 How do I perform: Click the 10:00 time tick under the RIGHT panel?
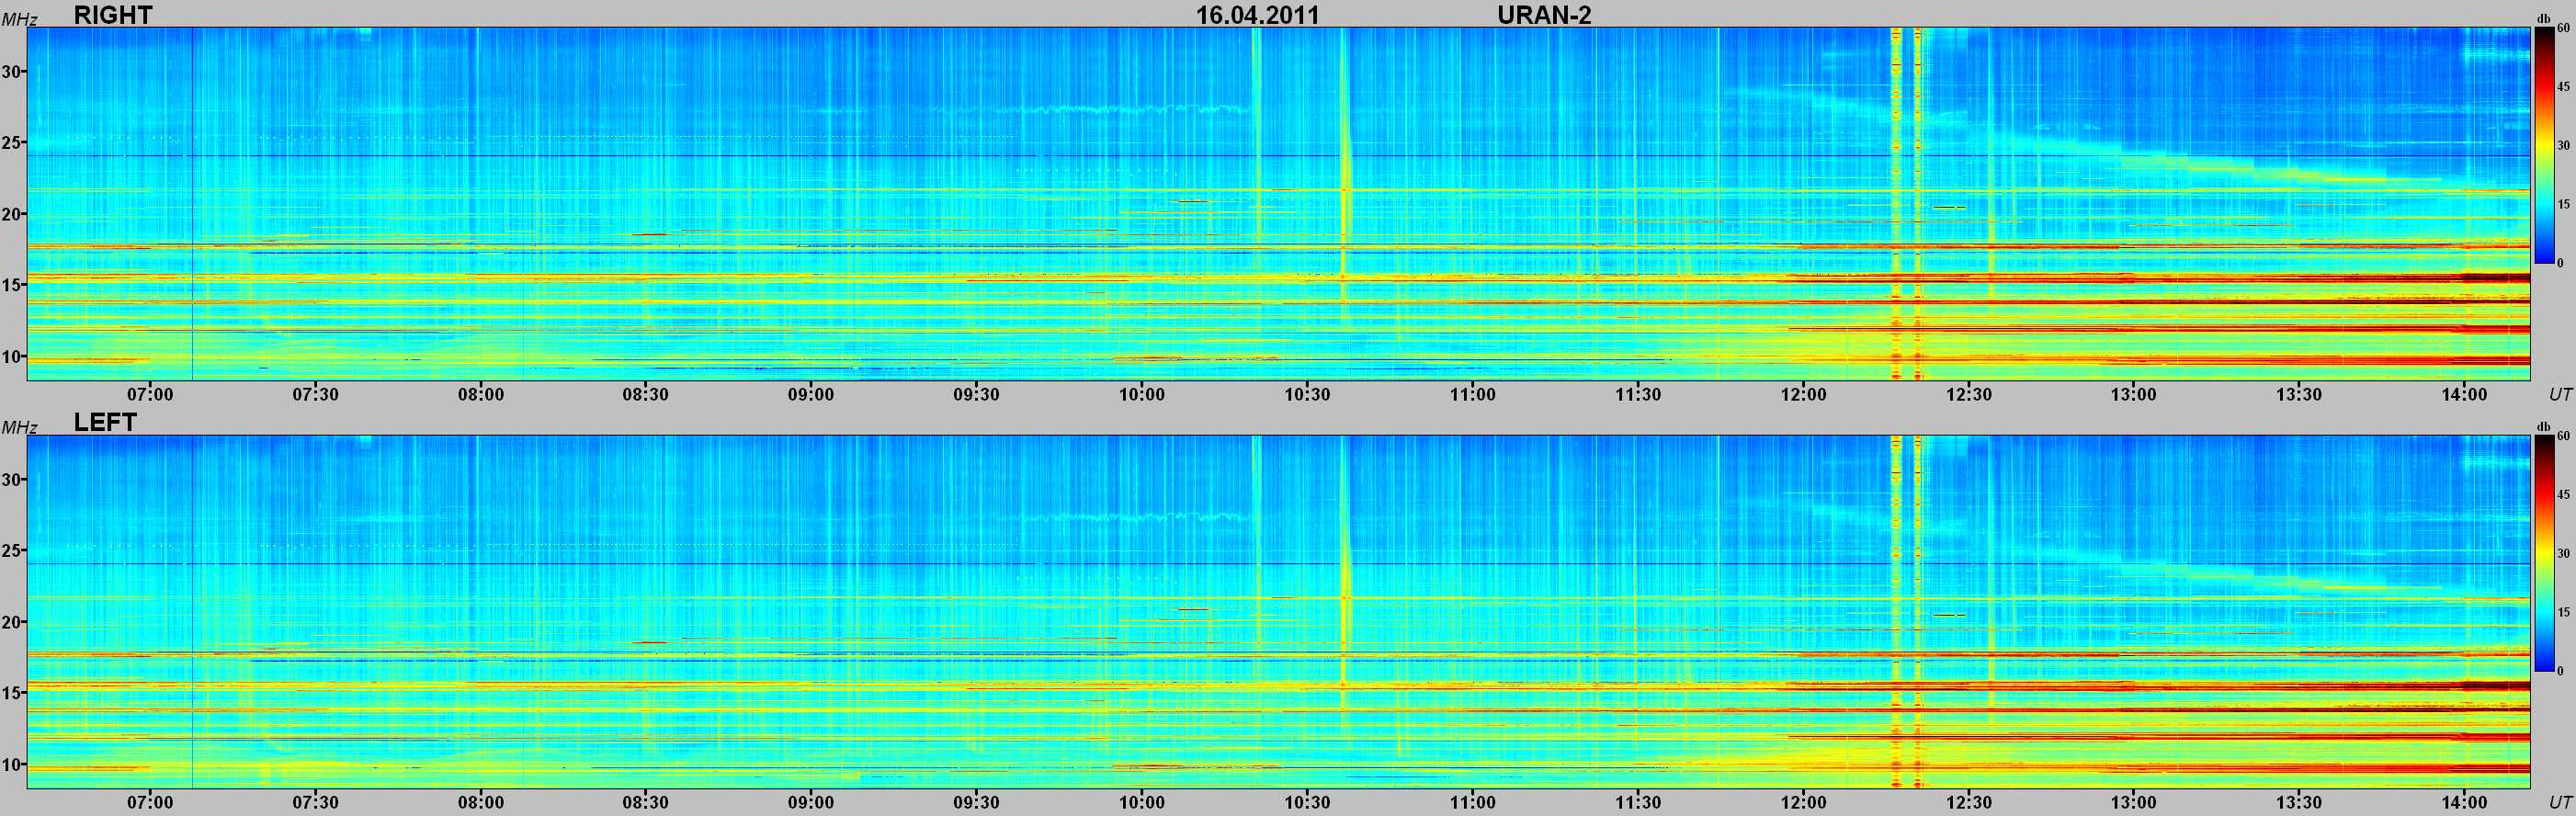tap(1142, 394)
